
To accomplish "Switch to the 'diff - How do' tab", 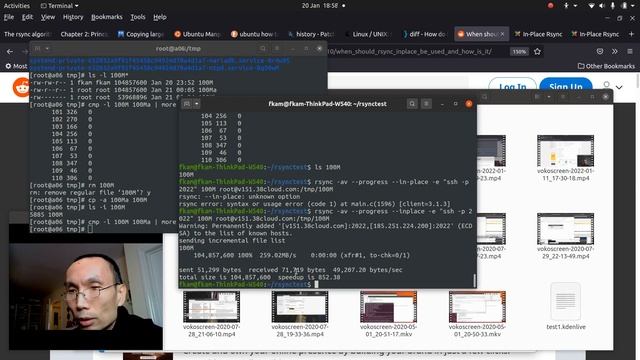I will pyautogui.click(x=424, y=34).
